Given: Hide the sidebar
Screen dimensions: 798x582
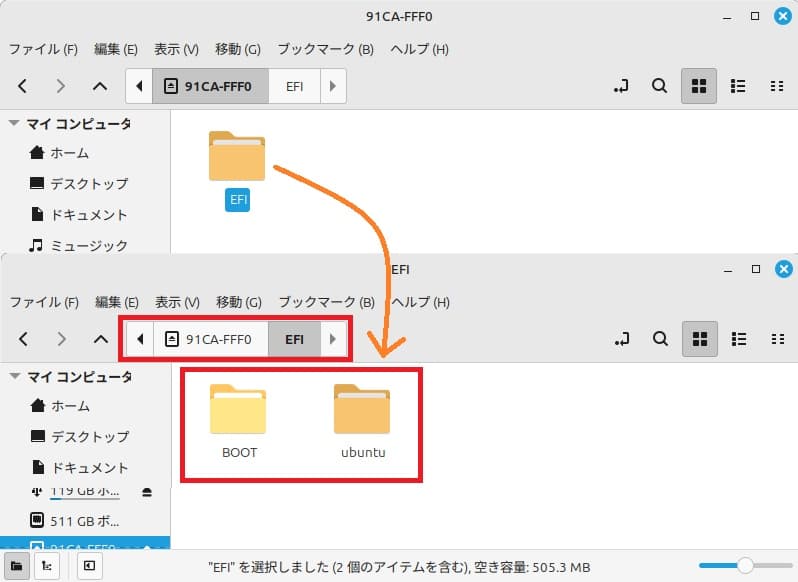Looking at the screenshot, I should [89, 566].
